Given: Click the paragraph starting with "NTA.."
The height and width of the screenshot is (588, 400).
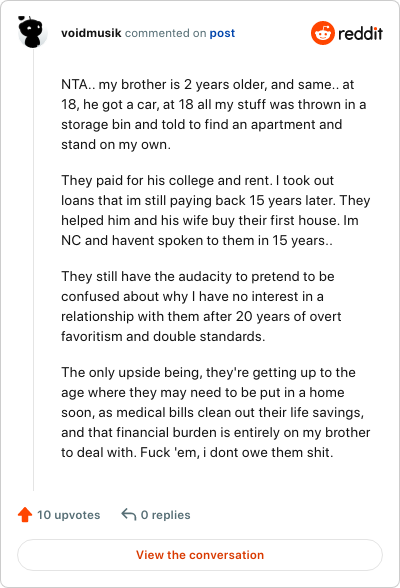Looking at the screenshot, I should coord(214,114).
